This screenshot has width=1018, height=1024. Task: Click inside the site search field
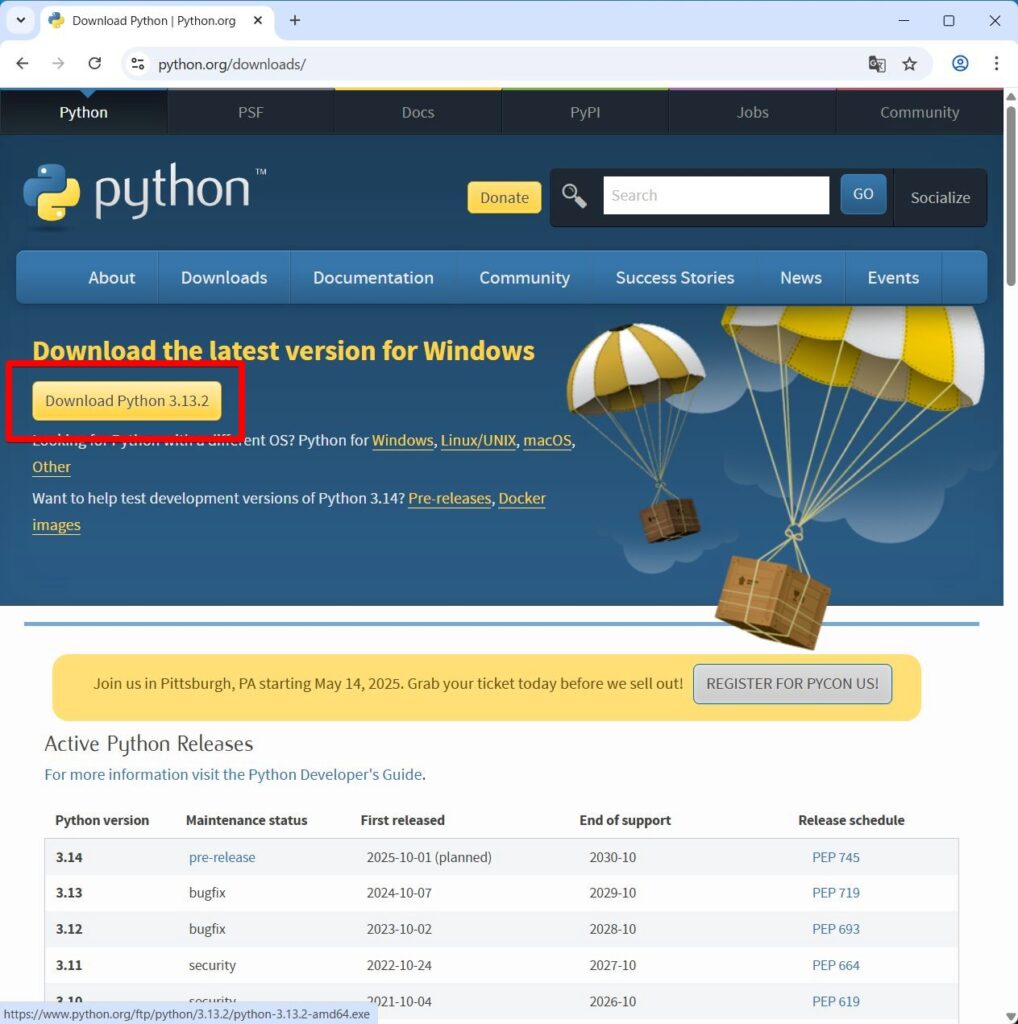click(x=715, y=195)
